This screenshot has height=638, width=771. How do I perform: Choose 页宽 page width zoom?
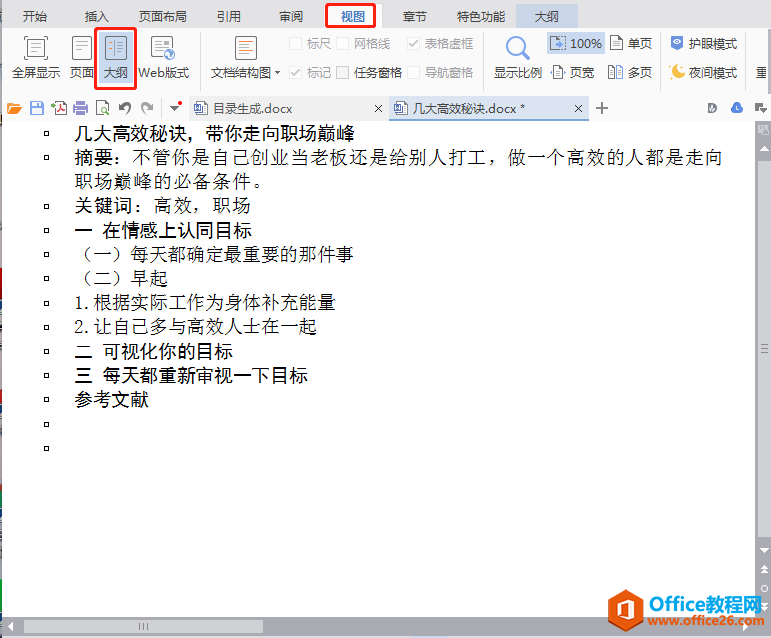tap(573, 73)
